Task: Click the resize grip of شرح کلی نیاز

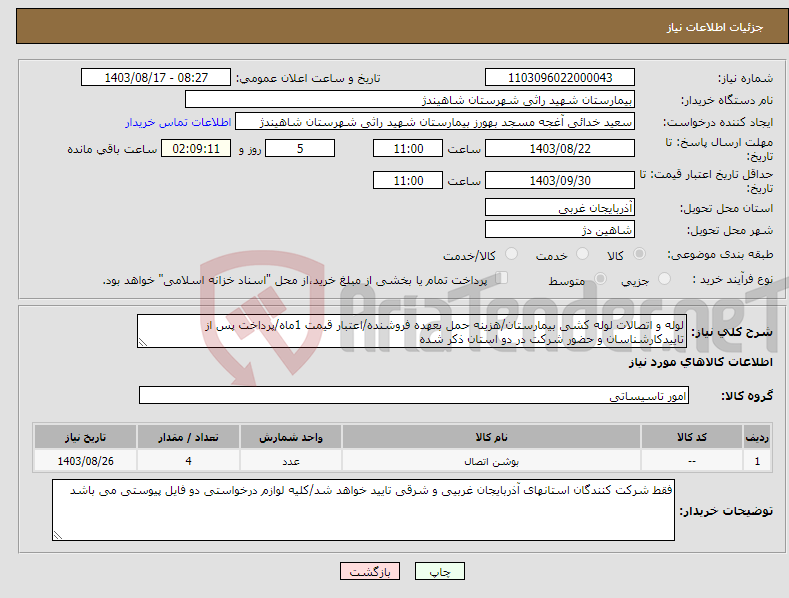Action: 143,342
